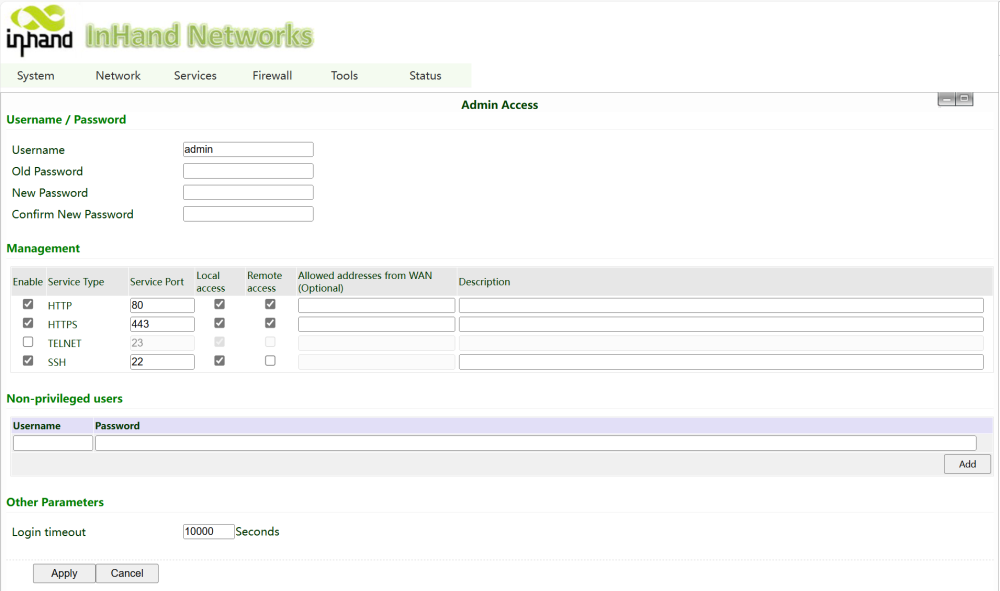Disable the HTTP service Enable checkbox
The image size is (1000, 591).
point(28,304)
